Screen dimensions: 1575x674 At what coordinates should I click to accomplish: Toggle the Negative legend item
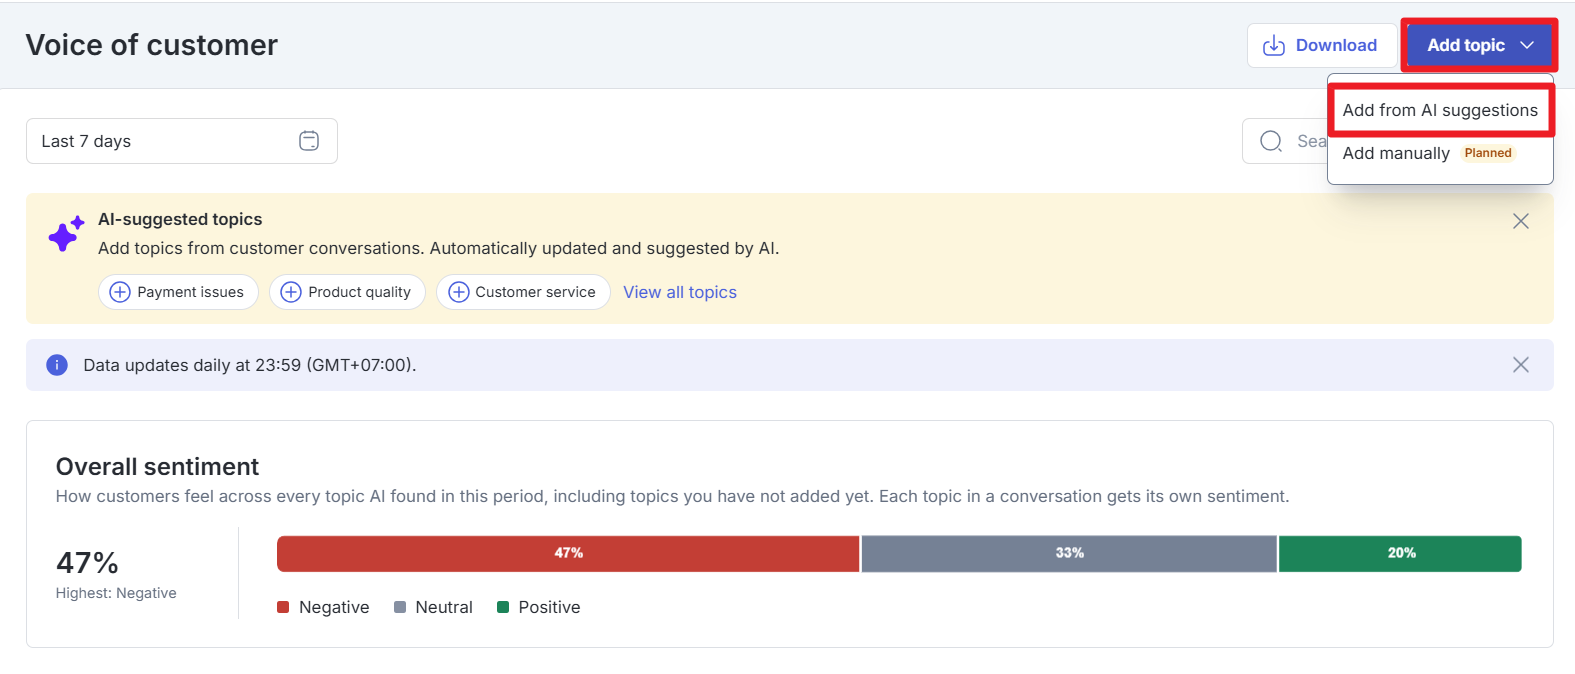[323, 607]
